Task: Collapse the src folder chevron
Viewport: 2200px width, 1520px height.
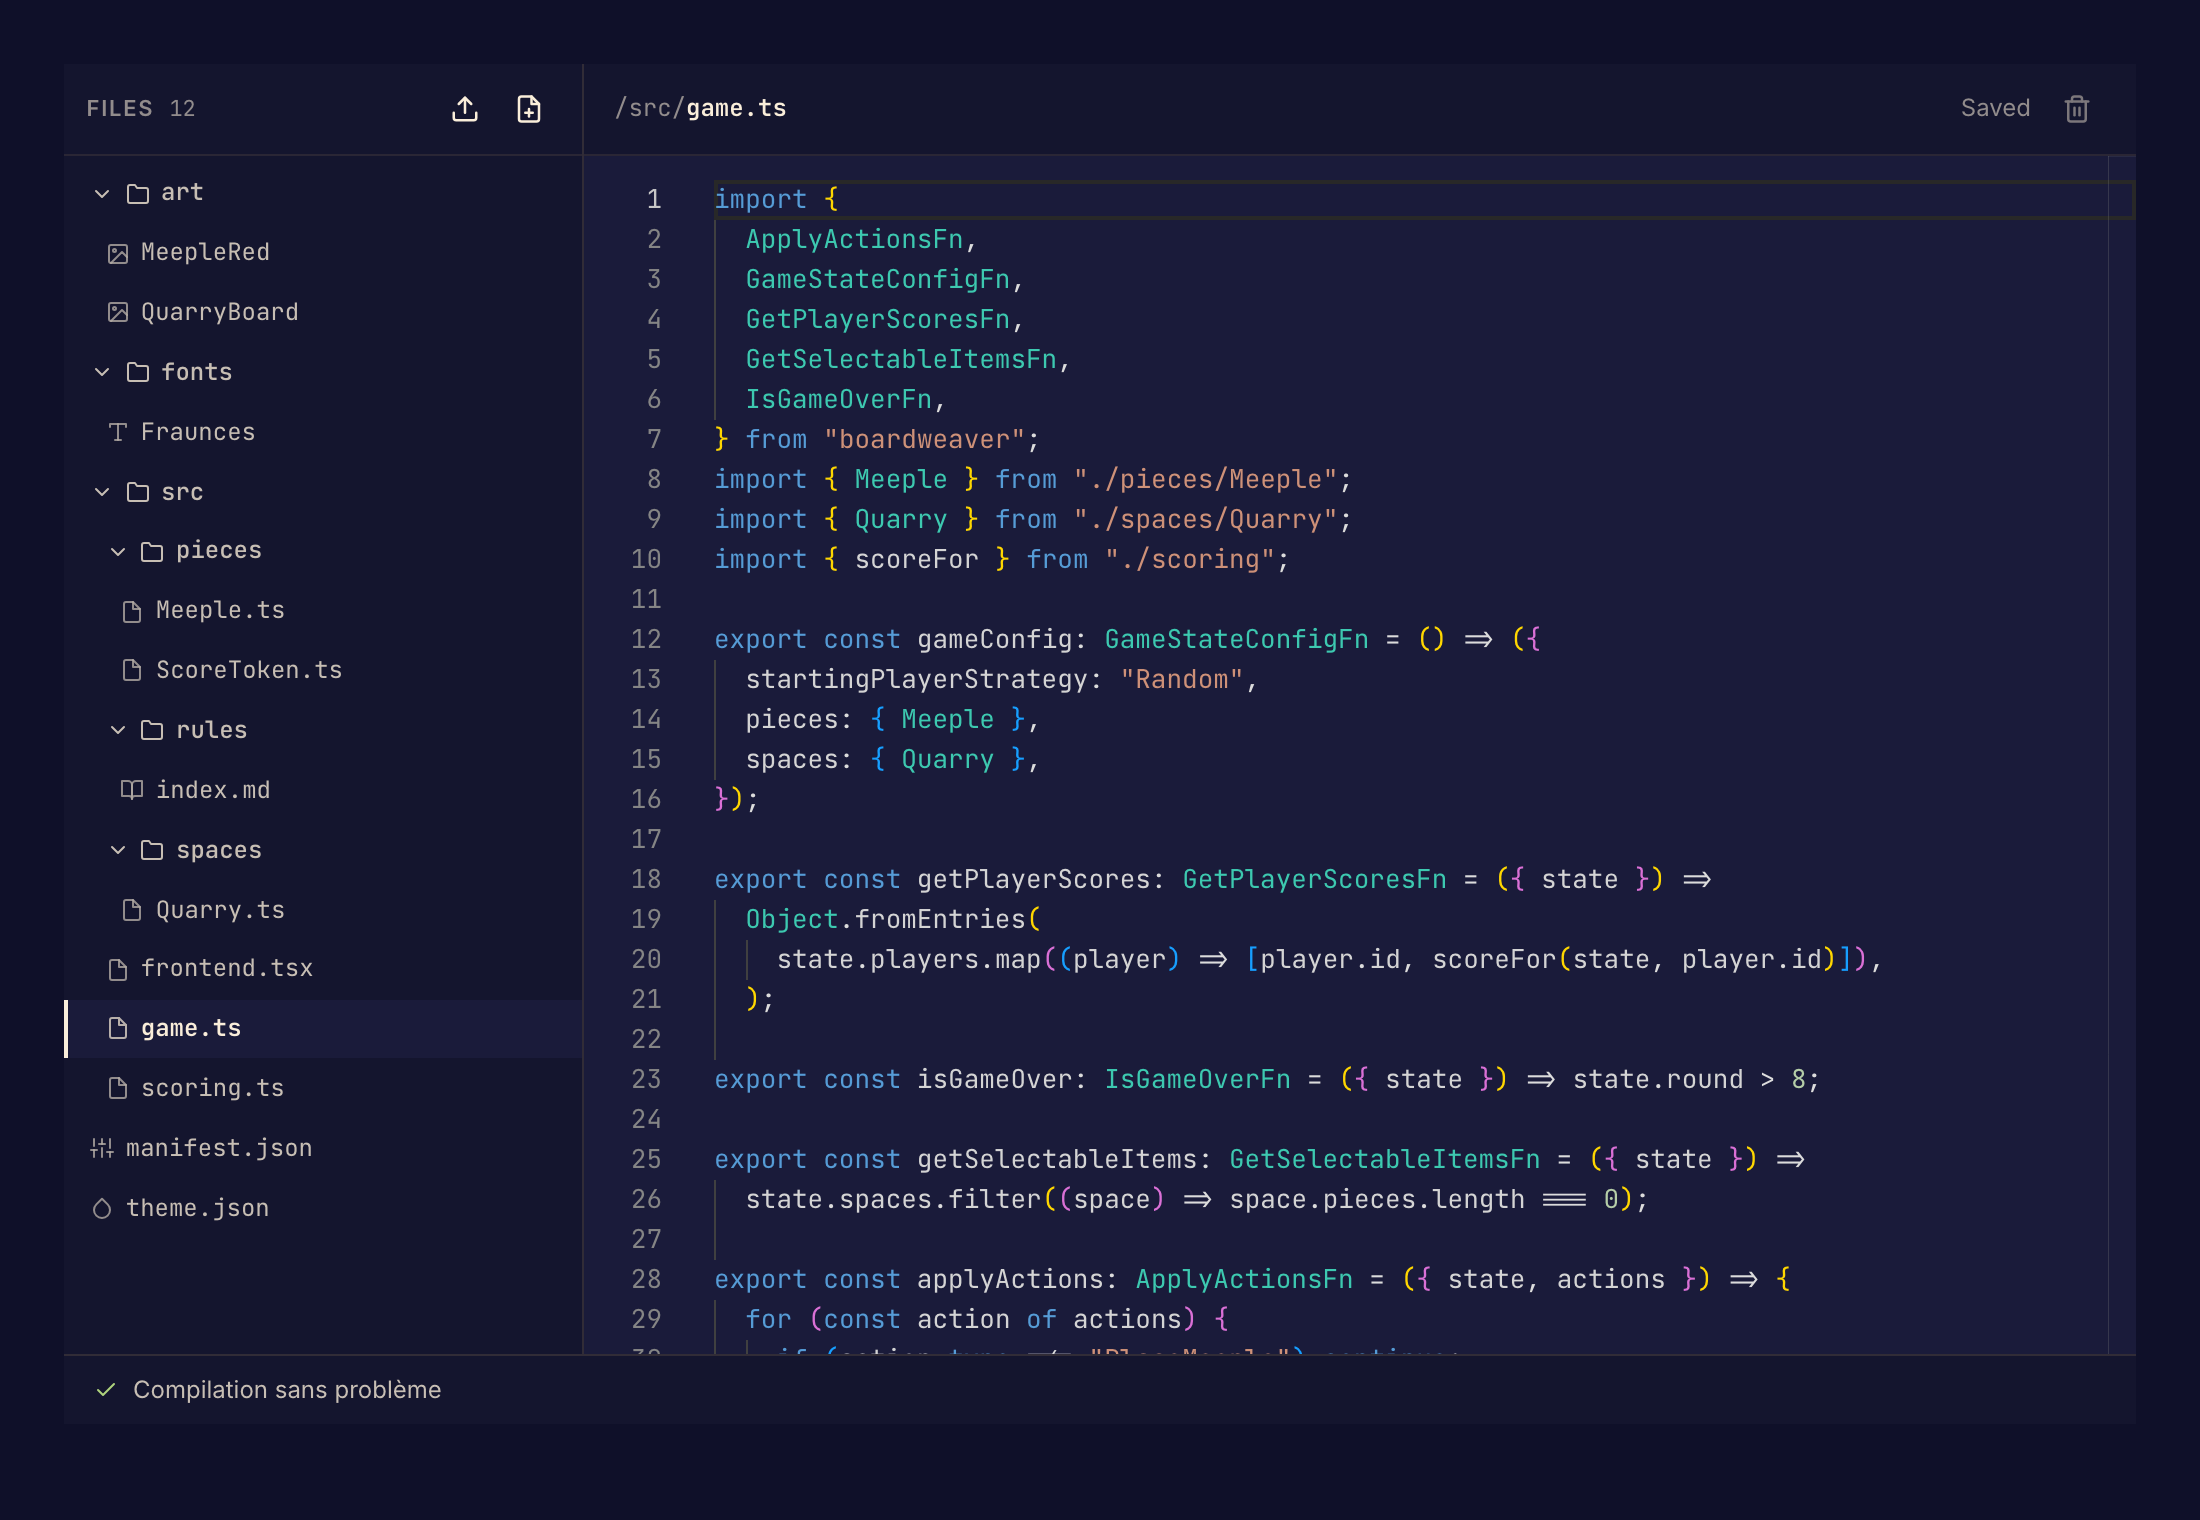Action: (x=102, y=492)
